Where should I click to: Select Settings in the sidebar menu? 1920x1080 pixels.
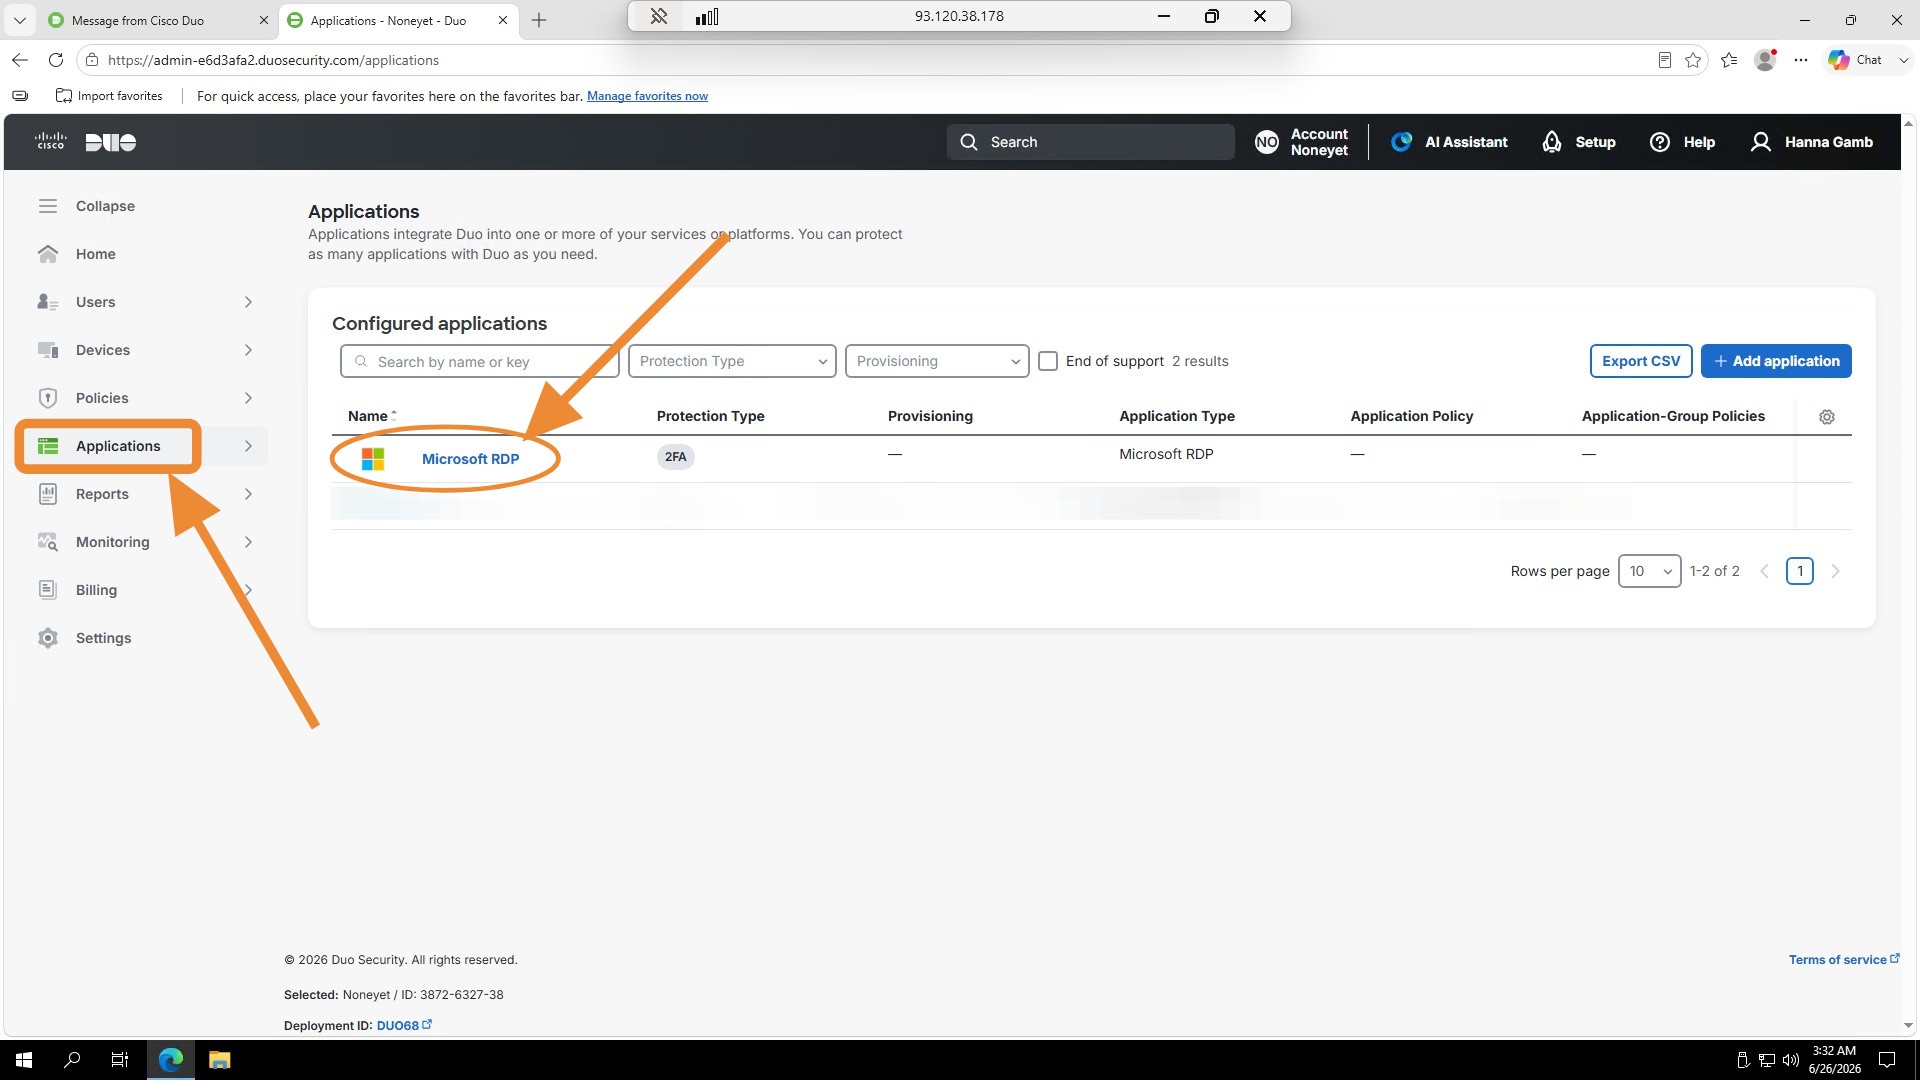103,638
